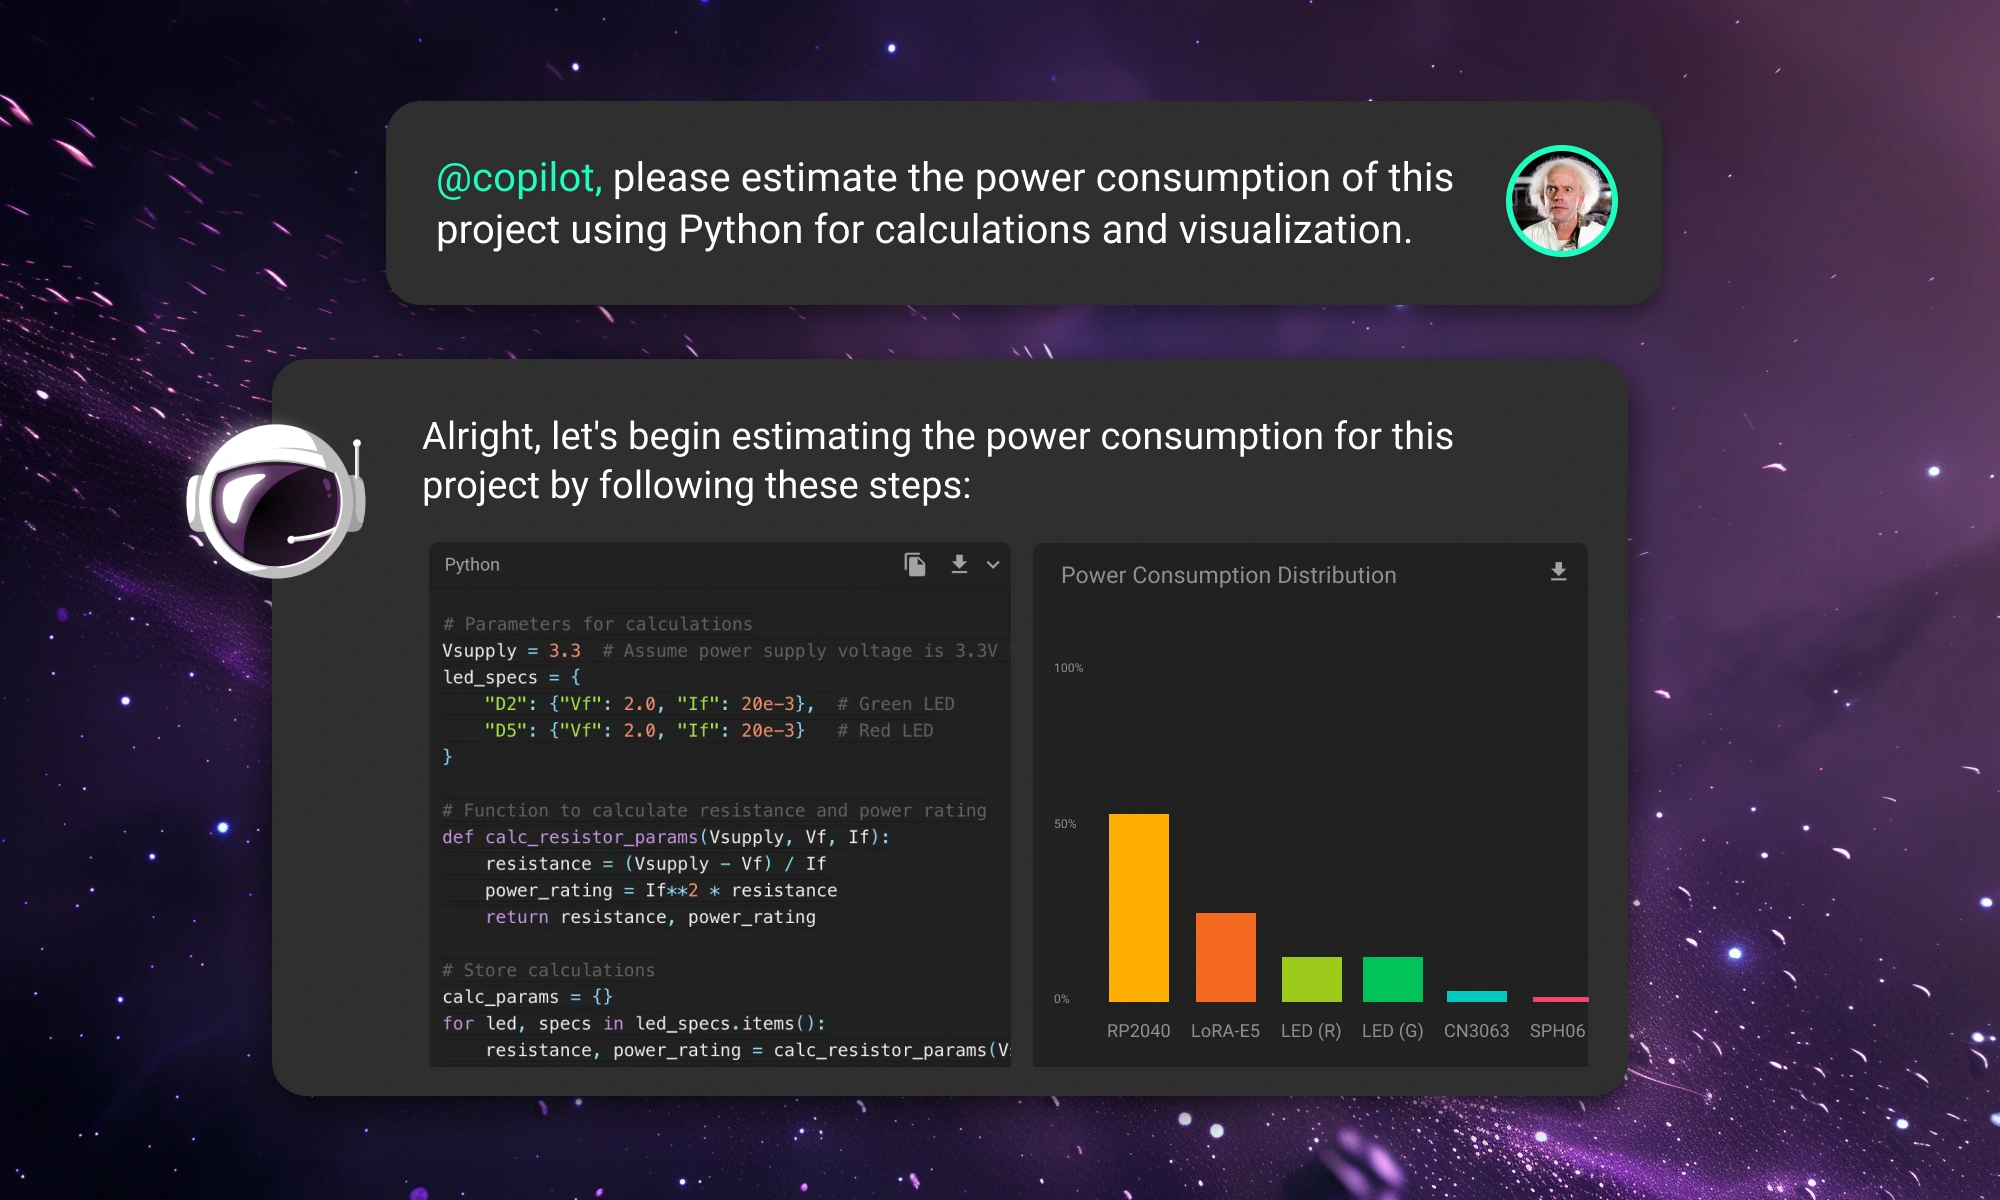The height and width of the screenshot is (1200, 2000).
Task: Click the Vsupply = 3.3 code line
Action: [x=511, y=651]
